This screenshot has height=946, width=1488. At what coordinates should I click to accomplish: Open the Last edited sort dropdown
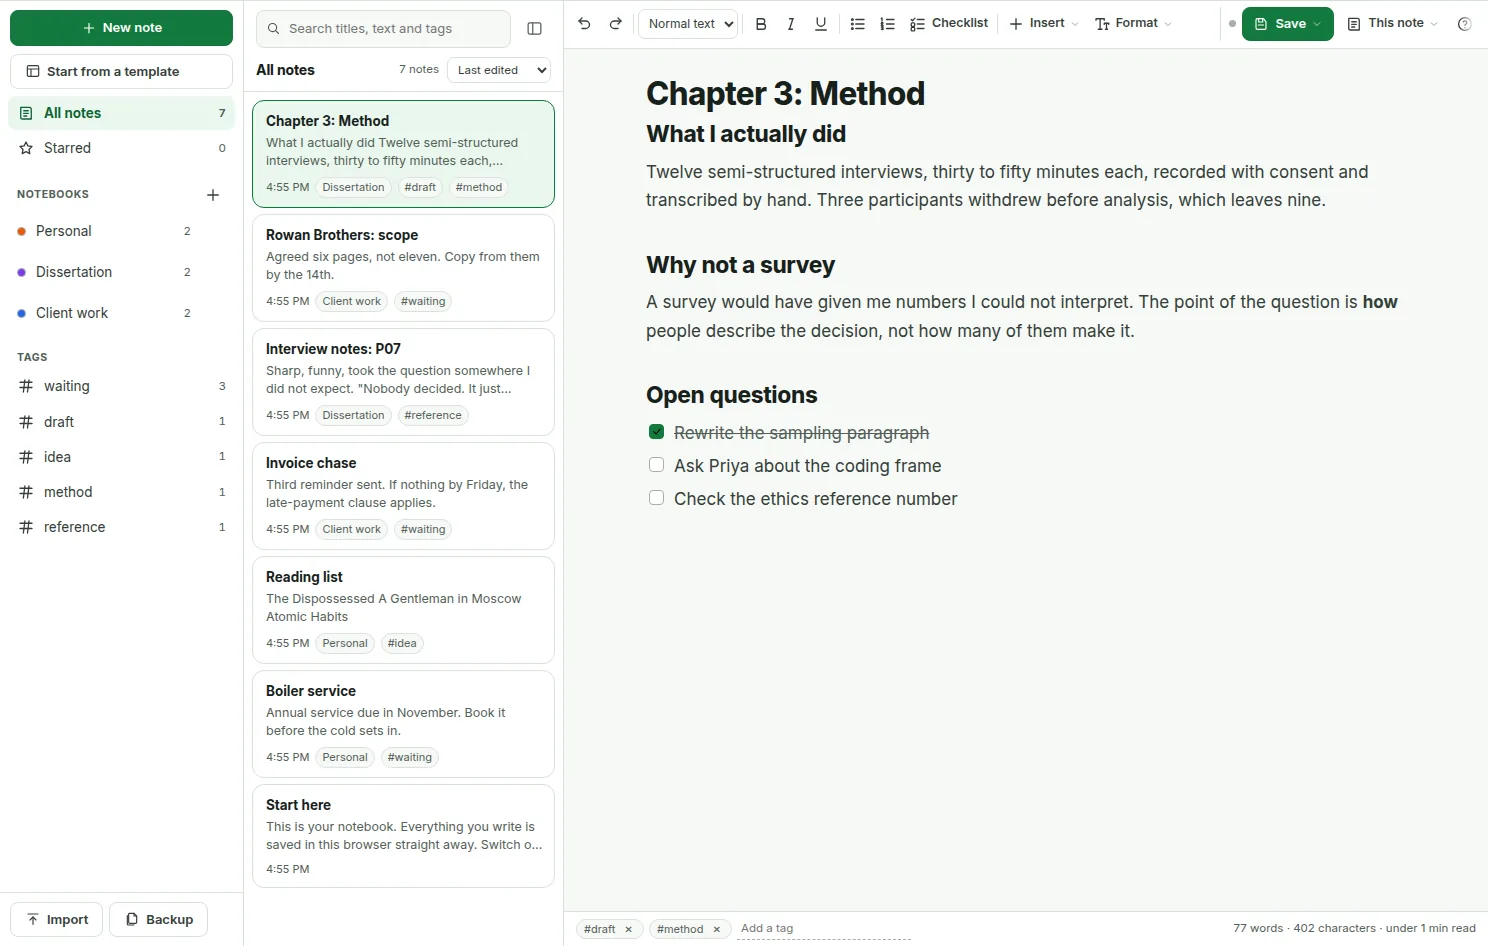pos(499,70)
